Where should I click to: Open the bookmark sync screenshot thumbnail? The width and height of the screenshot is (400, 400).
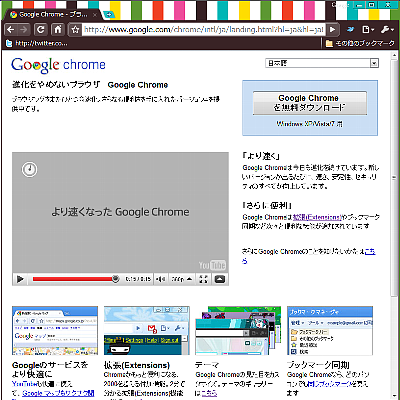(330, 331)
